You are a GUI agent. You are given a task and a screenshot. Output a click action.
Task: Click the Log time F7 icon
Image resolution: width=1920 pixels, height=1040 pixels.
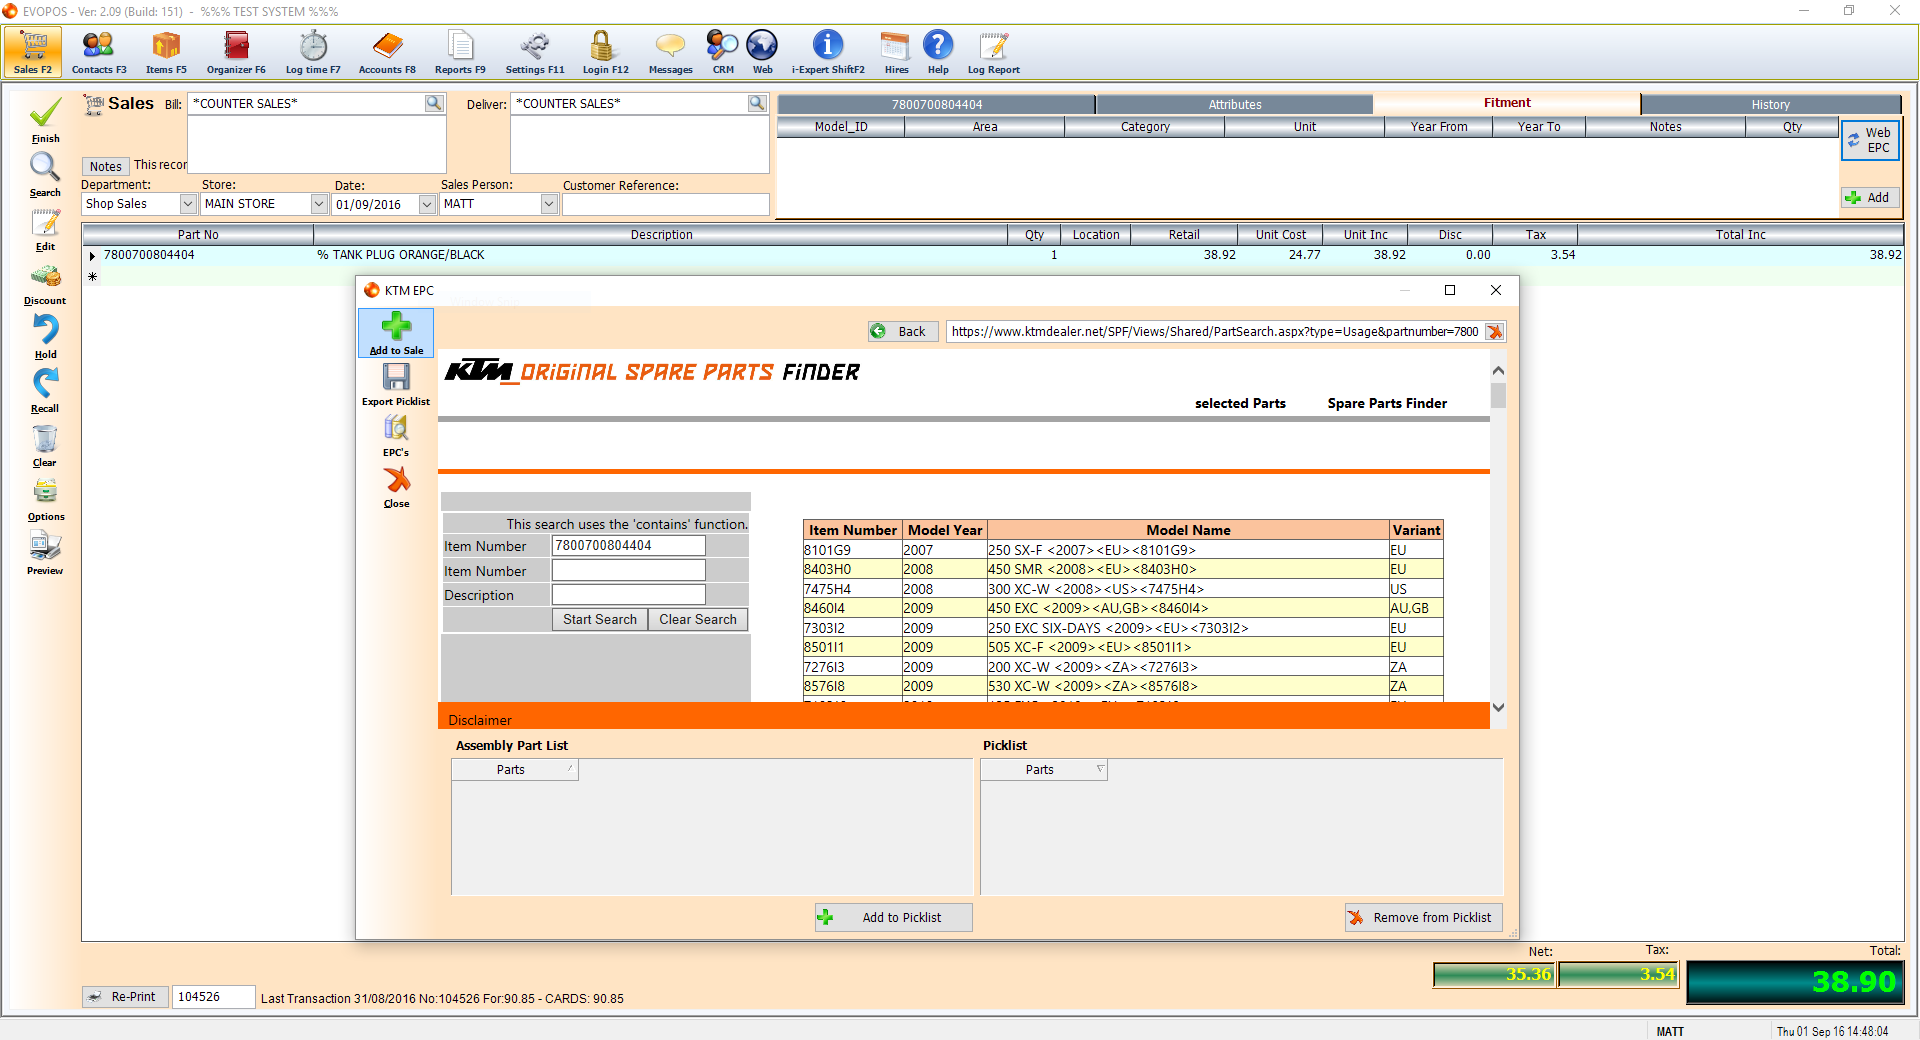pyautogui.click(x=313, y=52)
